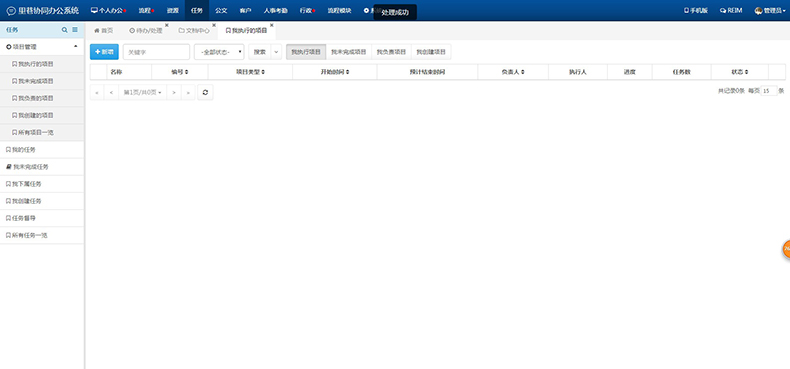Sort the table by 状态 column
Viewport: 790px width, 369px height.
click(740, 72)
